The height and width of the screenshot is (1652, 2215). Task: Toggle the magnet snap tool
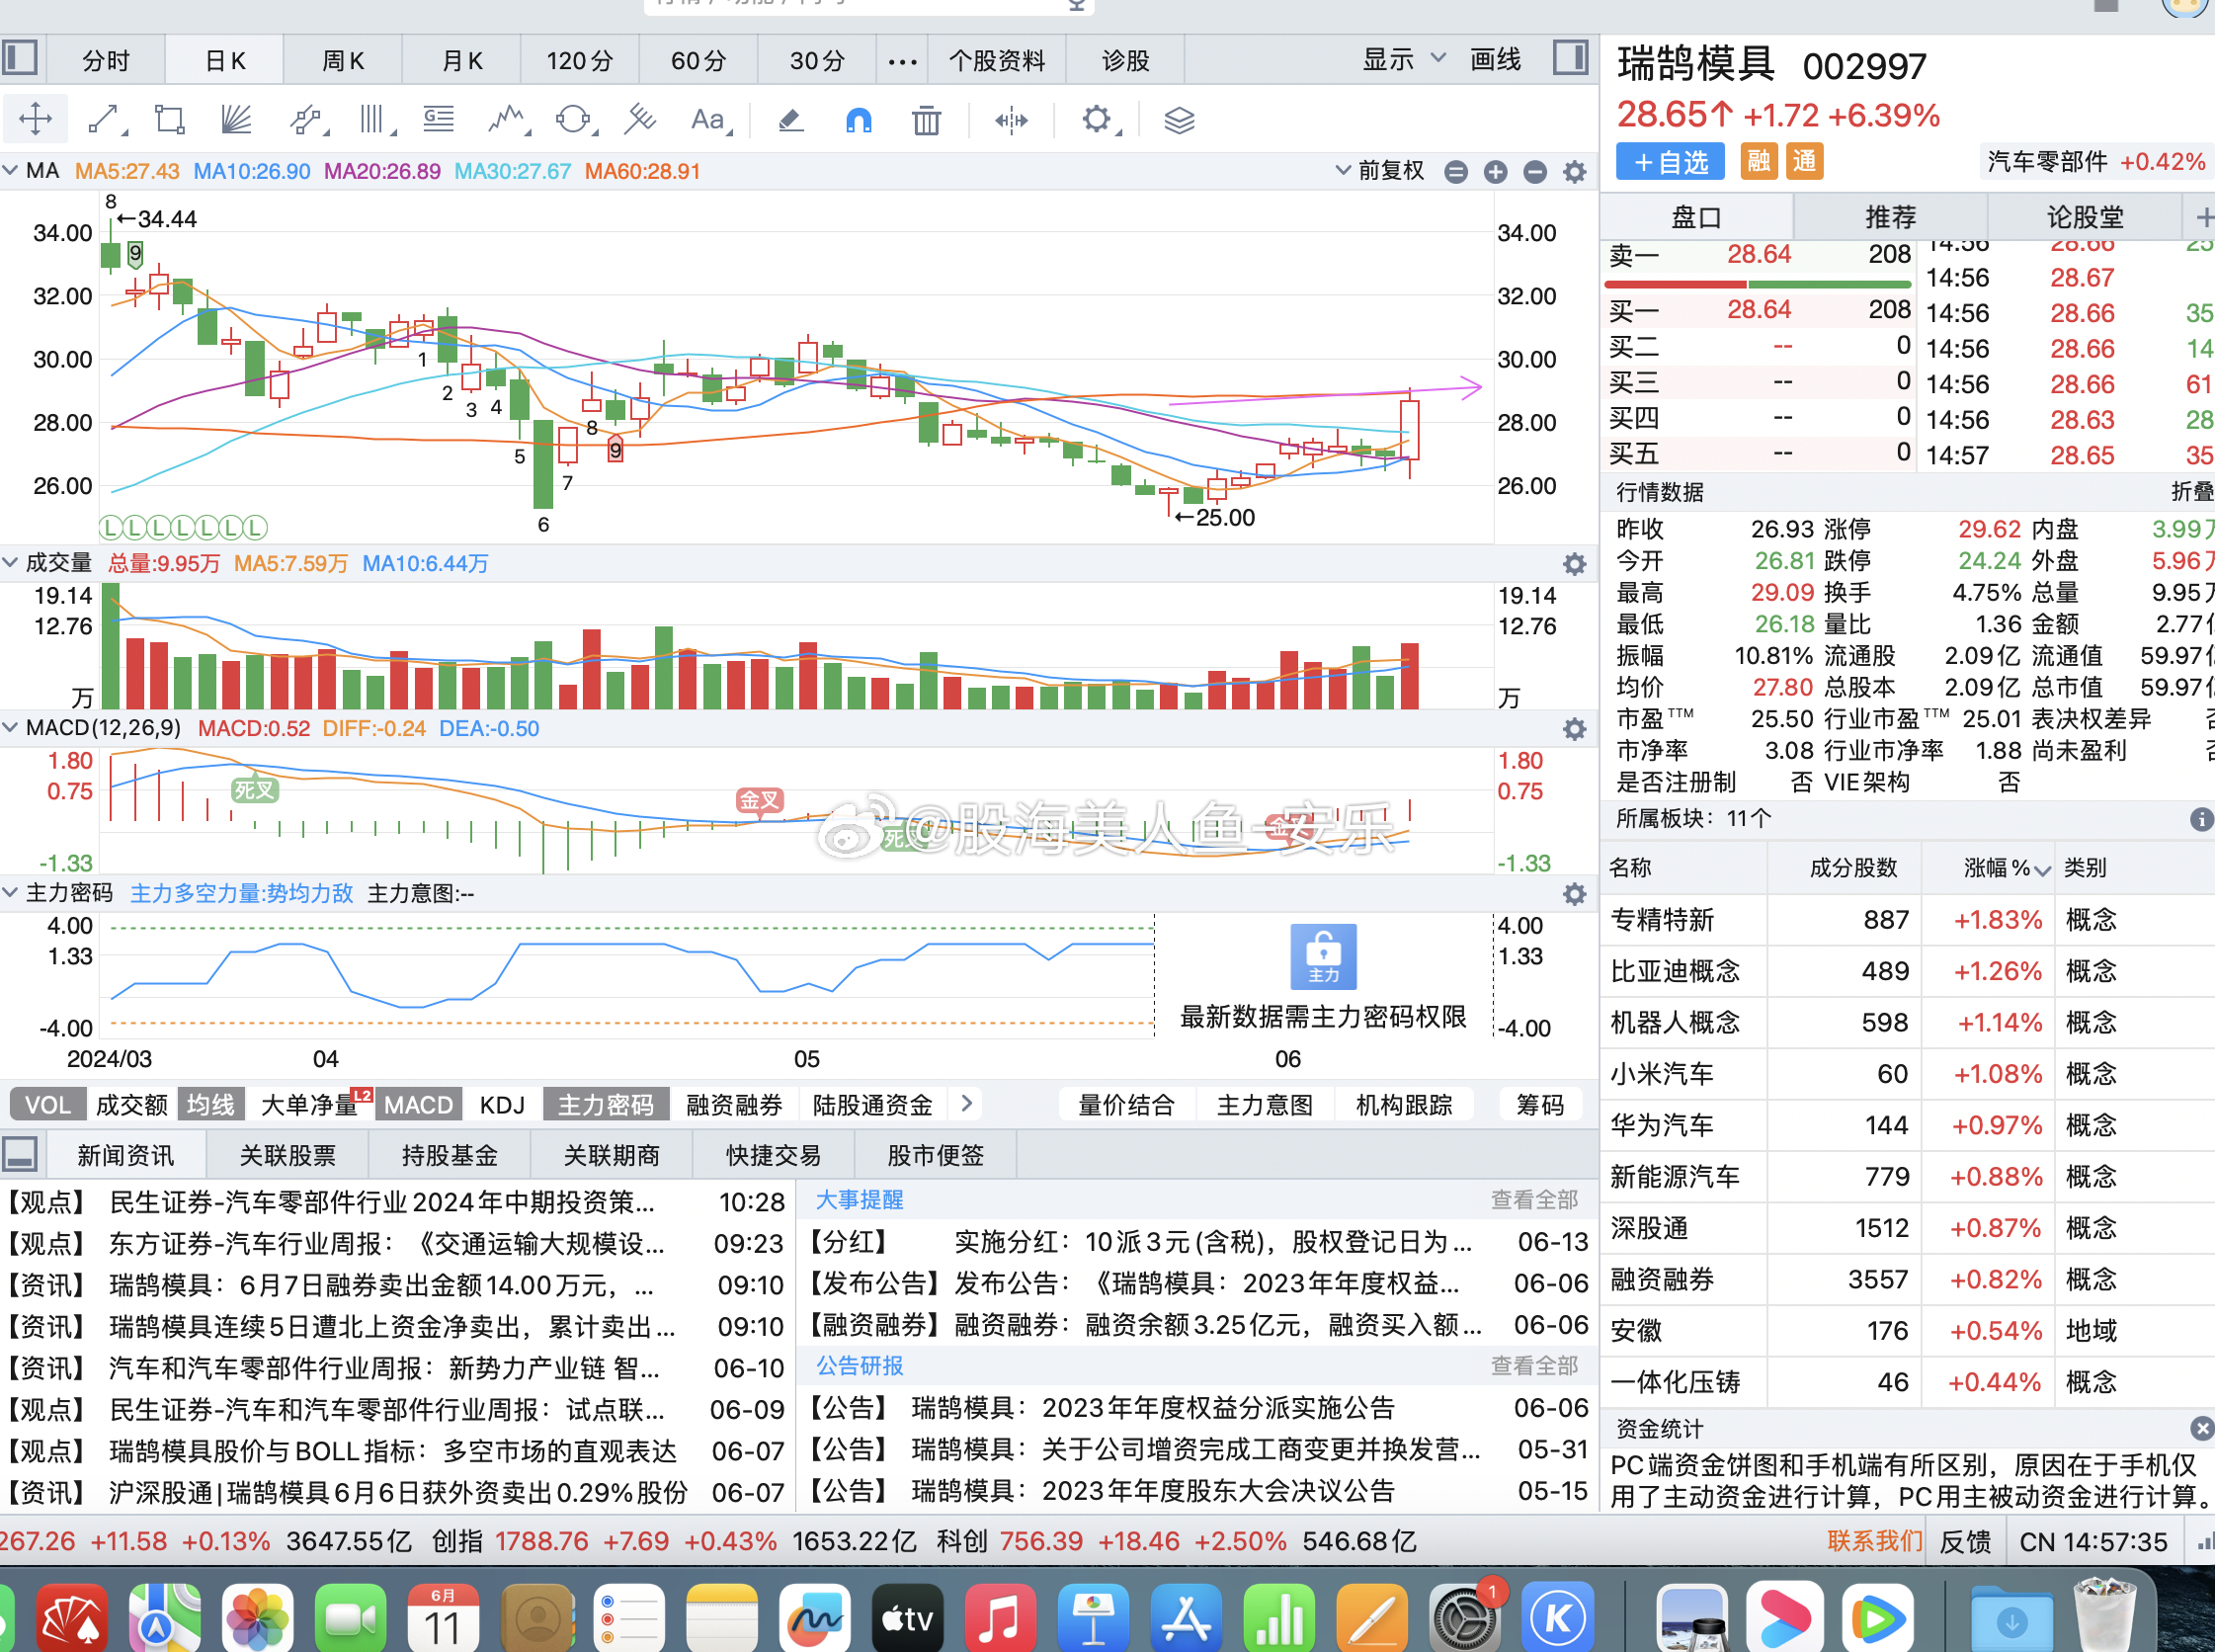(858, 120)
